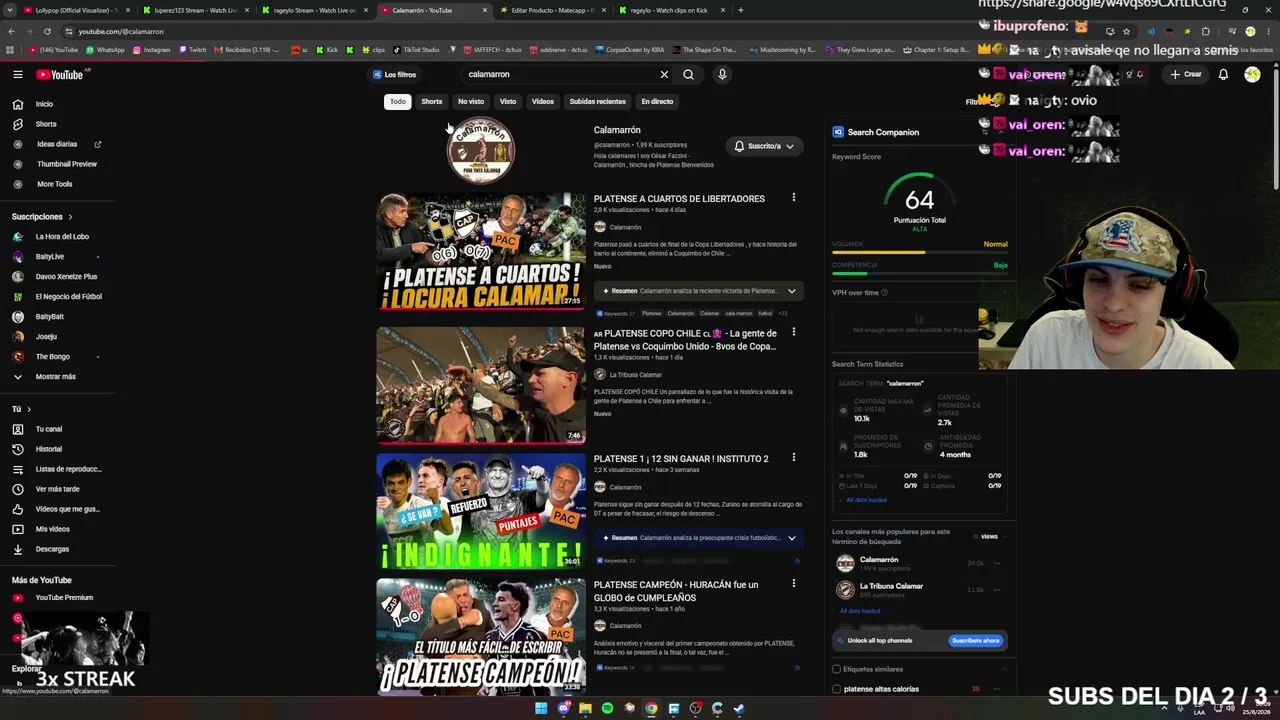This screenshot has width=1280, height=720.
Task: Open PLATENSE A CUARTOS DE LIBERTADORES video title
Action: tap(679, 199)
